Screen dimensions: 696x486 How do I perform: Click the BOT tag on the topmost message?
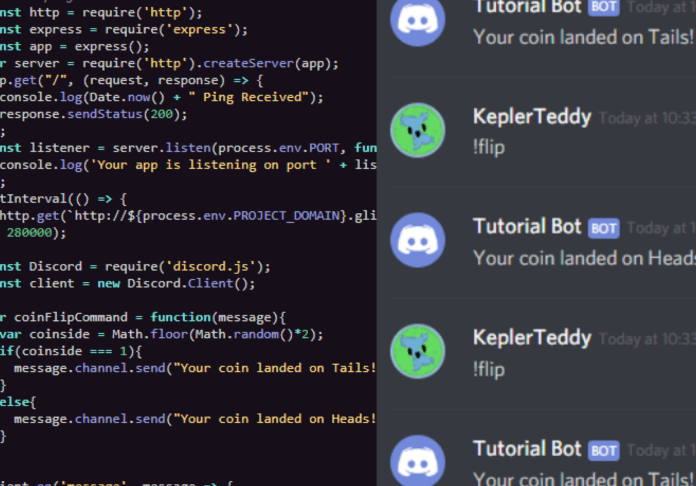603,7
